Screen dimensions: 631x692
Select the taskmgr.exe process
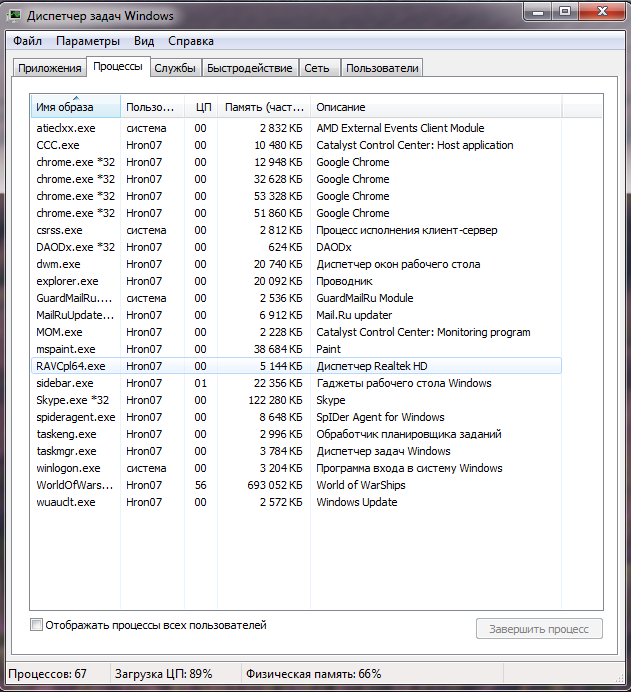296,451
